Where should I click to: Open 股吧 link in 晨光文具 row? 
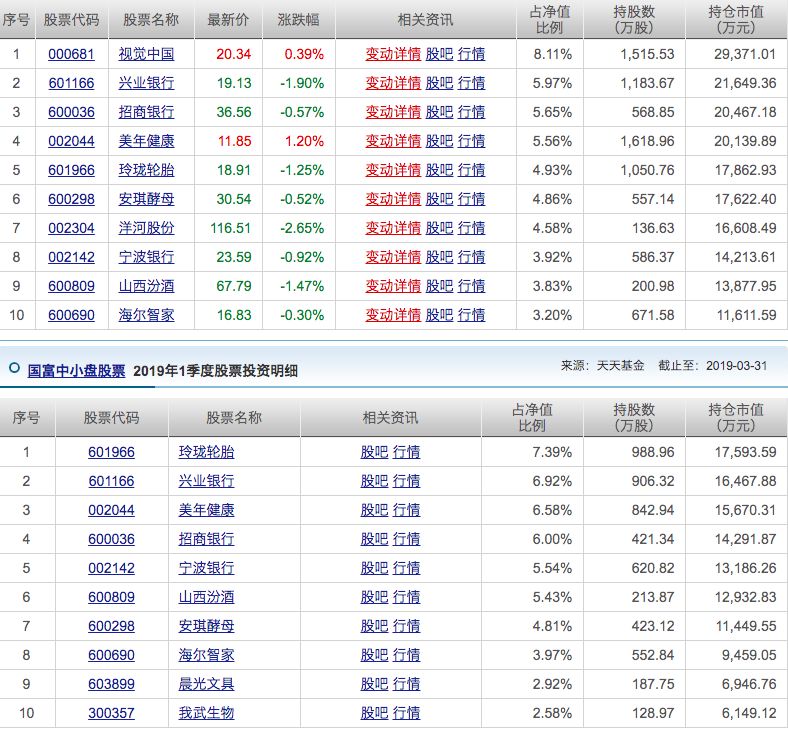374,684
